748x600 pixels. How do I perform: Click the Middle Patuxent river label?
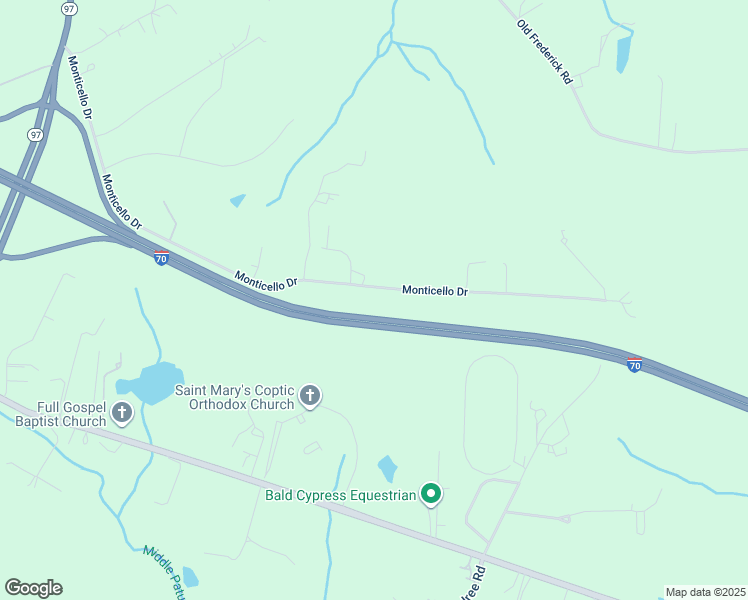pos(165,573)
